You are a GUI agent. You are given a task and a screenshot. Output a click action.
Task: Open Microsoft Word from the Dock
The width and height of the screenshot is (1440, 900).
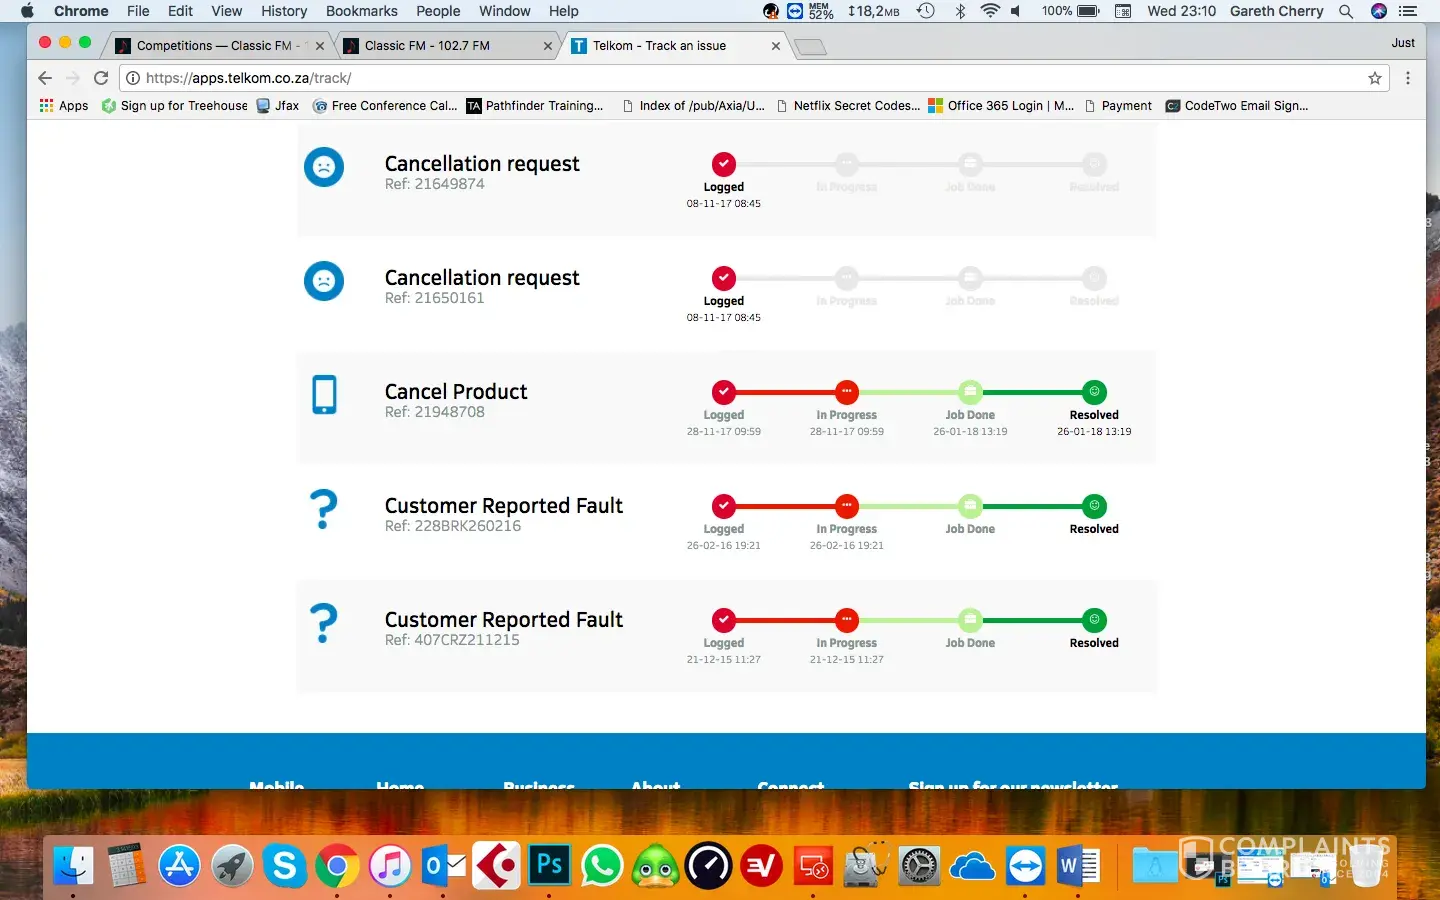coord(1078,866)
